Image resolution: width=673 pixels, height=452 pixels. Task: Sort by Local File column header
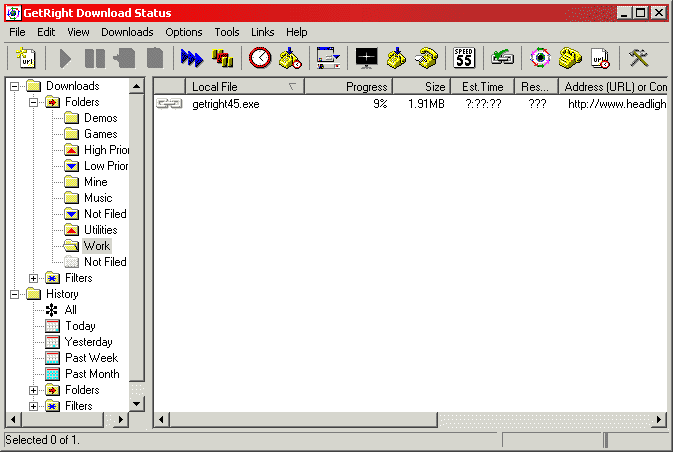click(x=245, y=87)
